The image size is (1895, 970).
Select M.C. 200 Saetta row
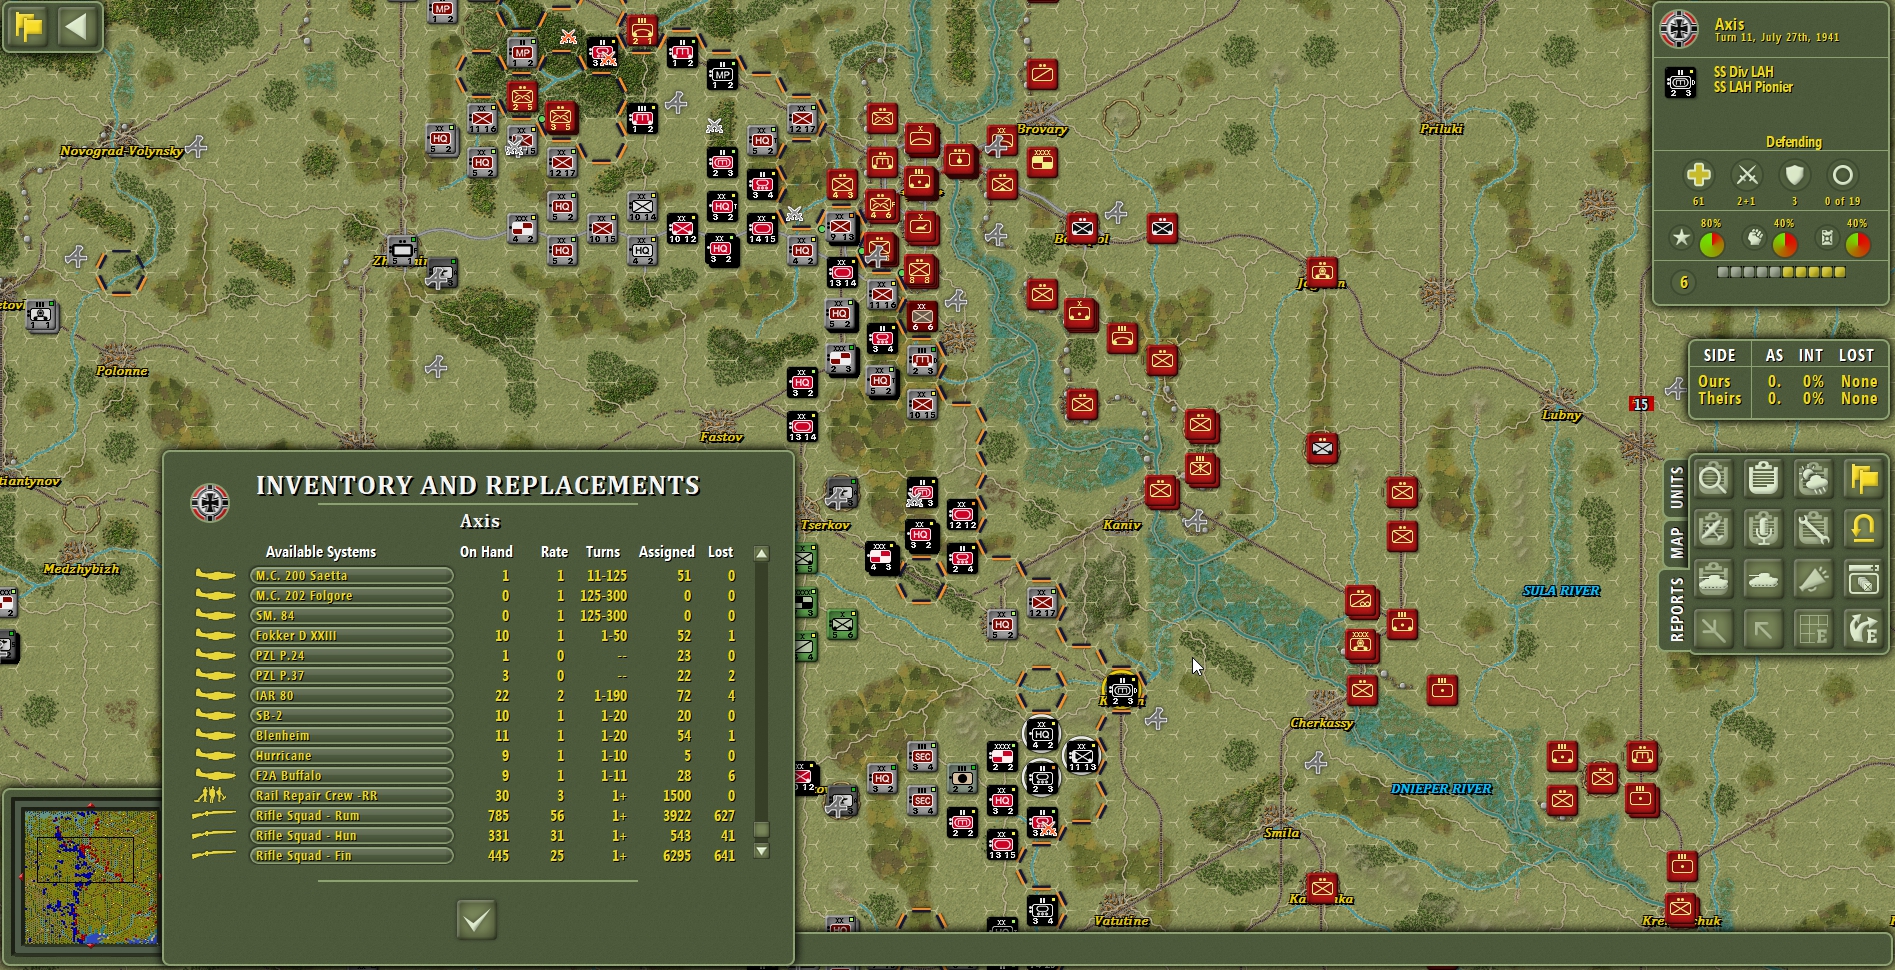[351, 576]
